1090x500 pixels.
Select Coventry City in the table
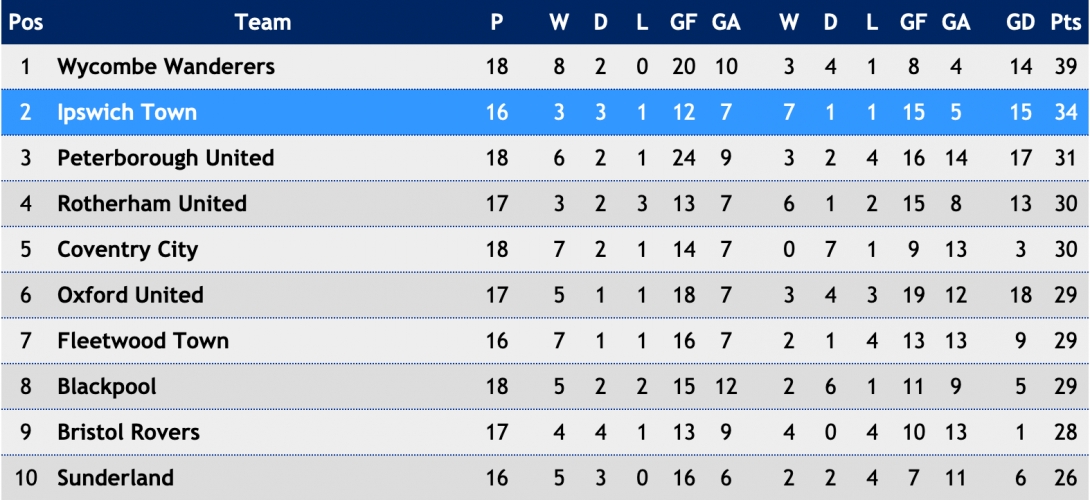pyautogui.click(x=127, y=250)
